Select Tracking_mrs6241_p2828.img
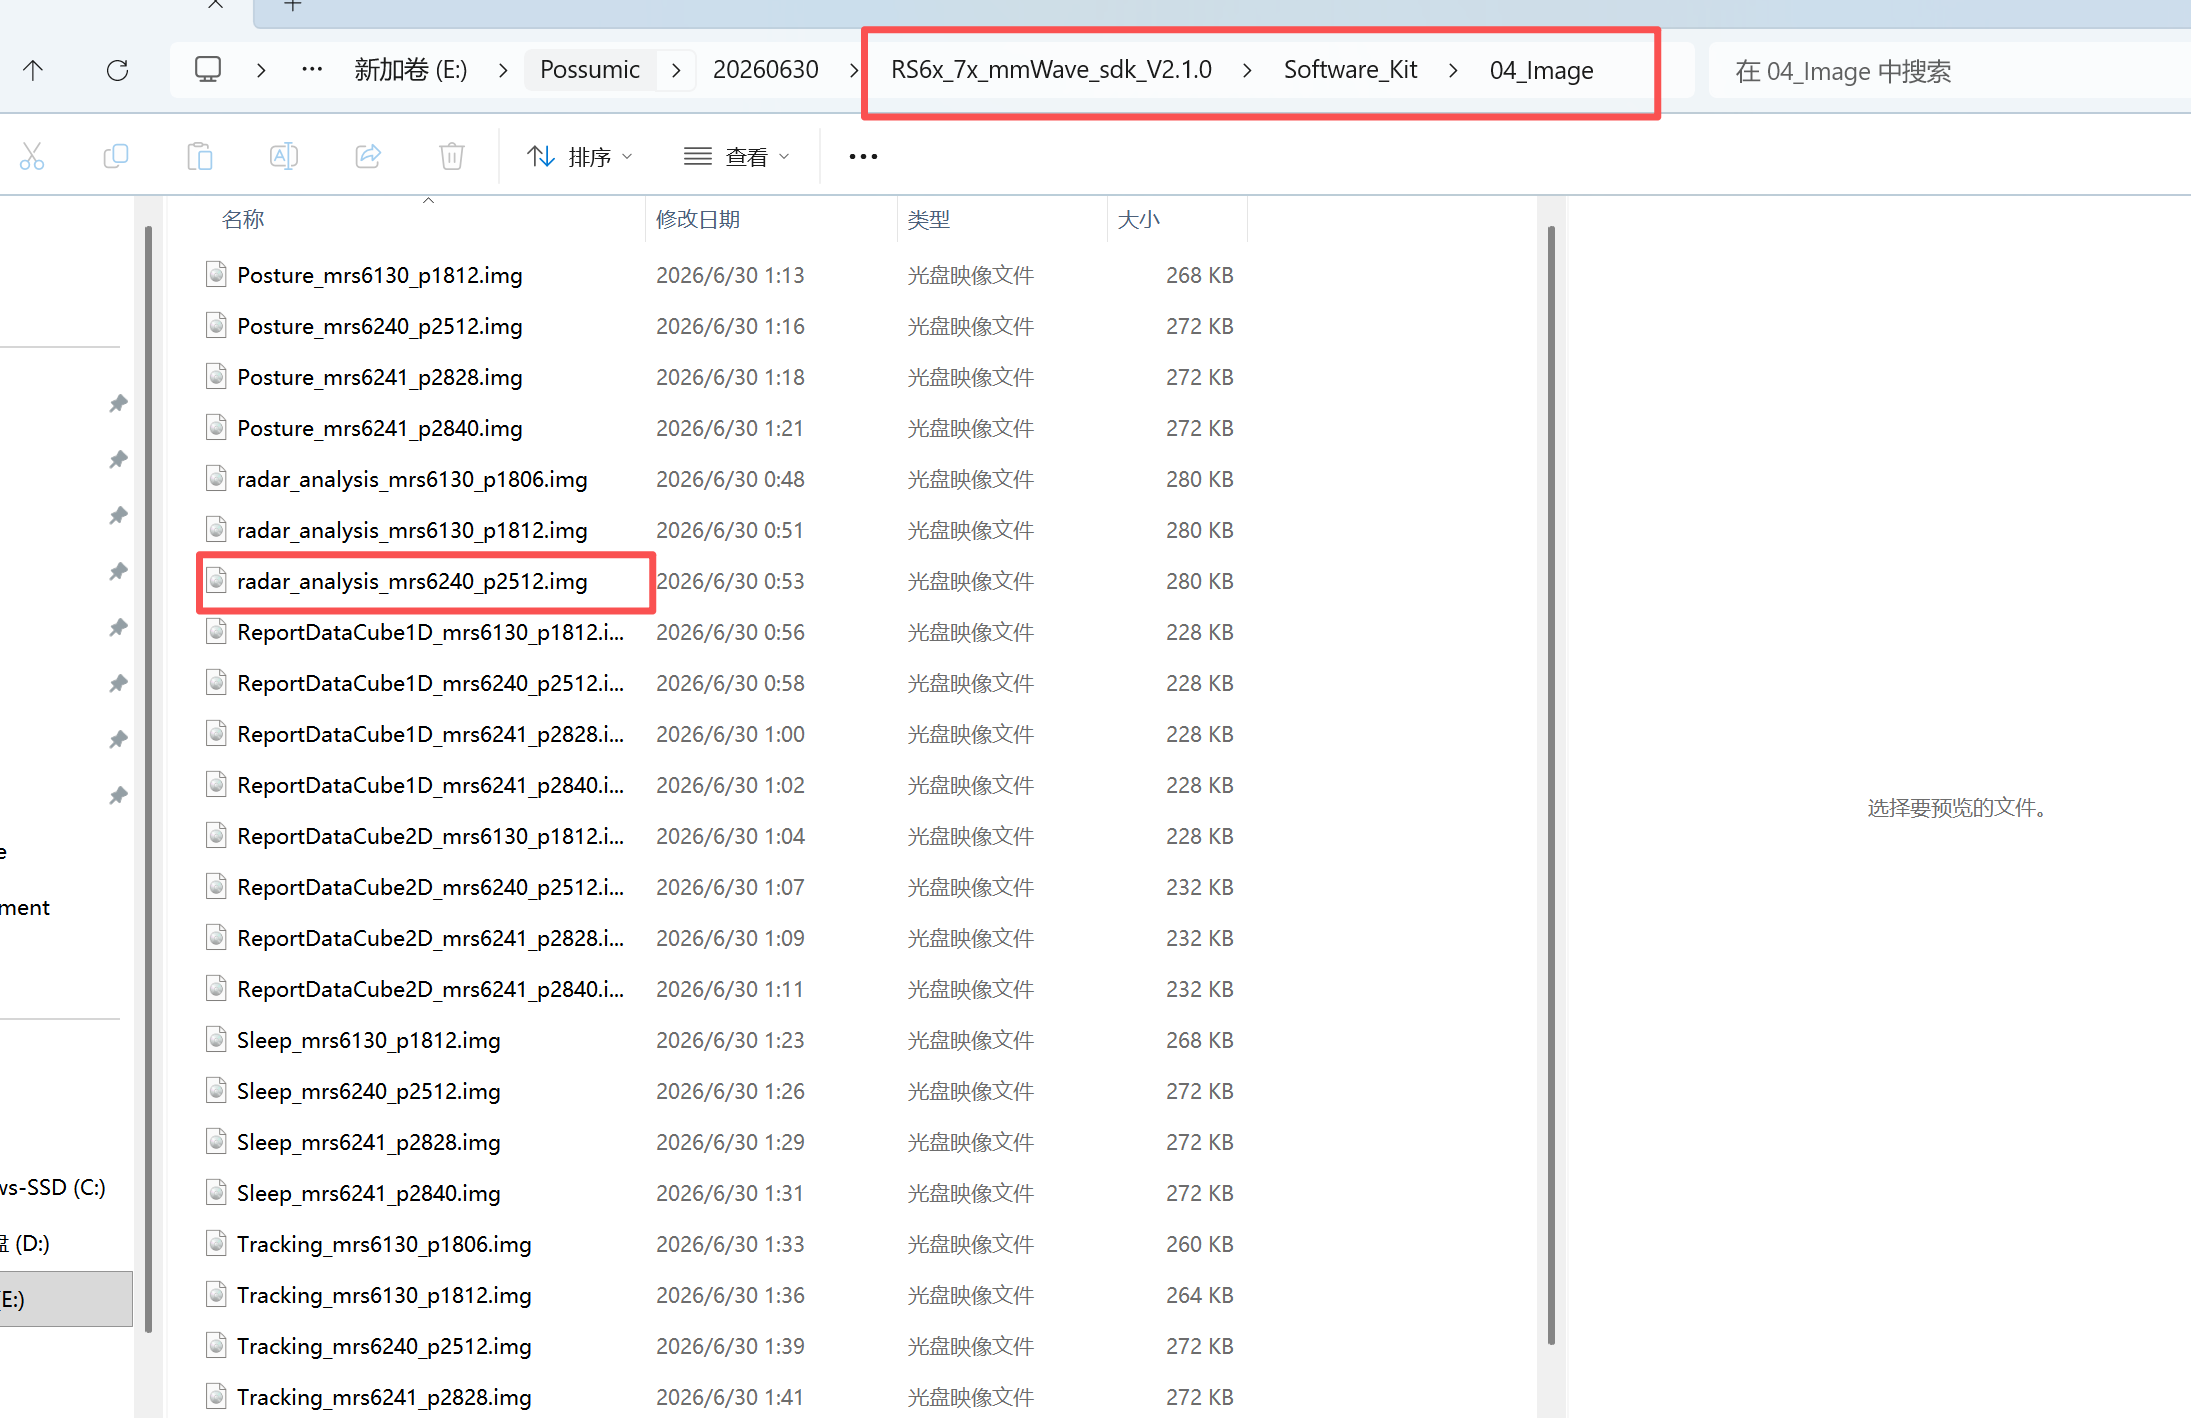This screenshot has height=1419, width=2191. pos(384,1397)
